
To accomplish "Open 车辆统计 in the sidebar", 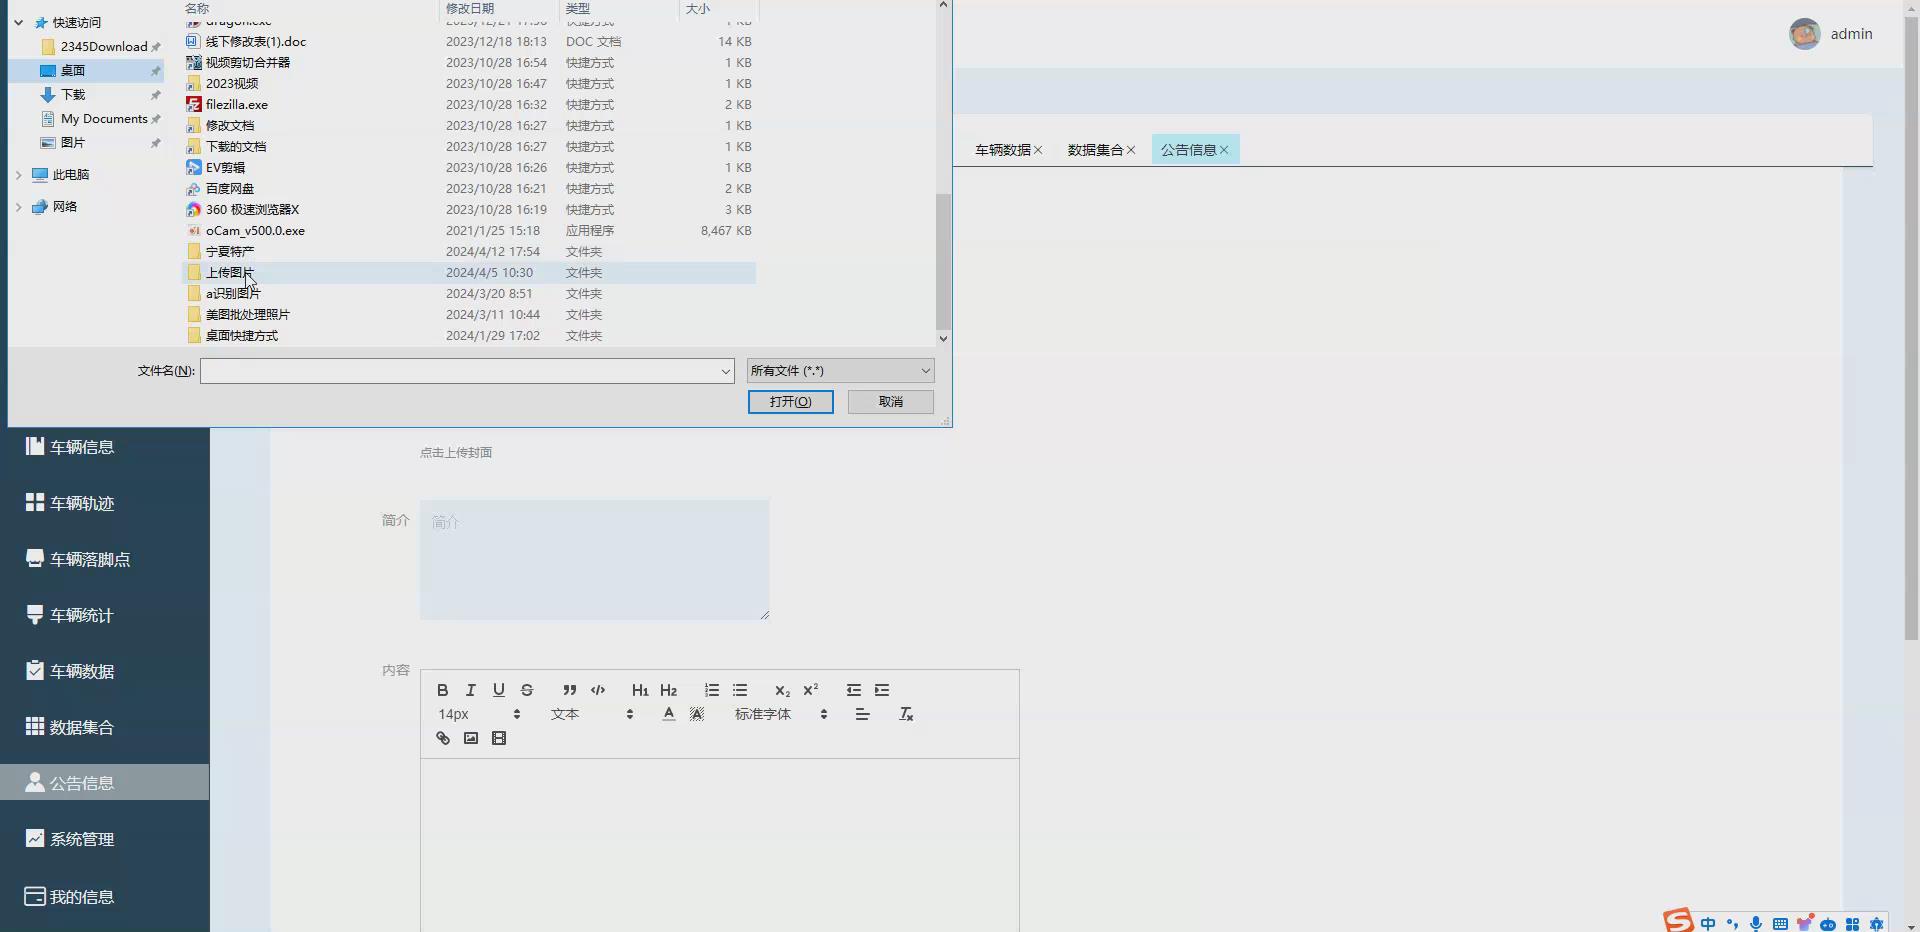I will 105,615.
